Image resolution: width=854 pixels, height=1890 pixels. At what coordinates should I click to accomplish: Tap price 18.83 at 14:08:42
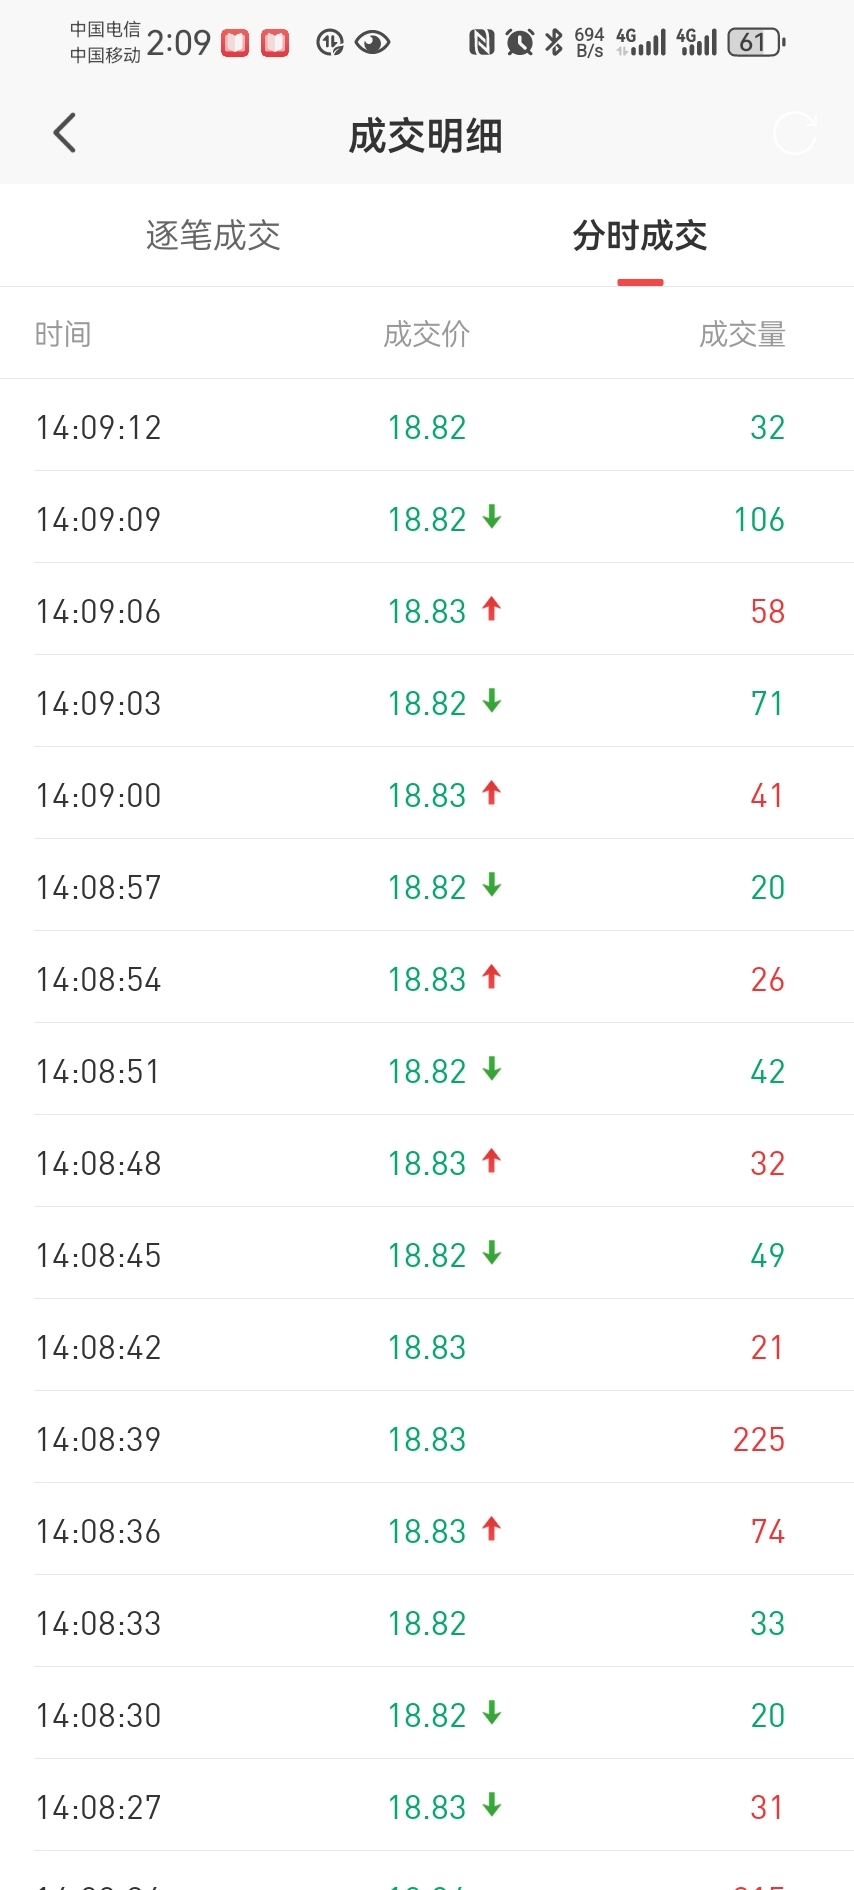[427, 1348]
